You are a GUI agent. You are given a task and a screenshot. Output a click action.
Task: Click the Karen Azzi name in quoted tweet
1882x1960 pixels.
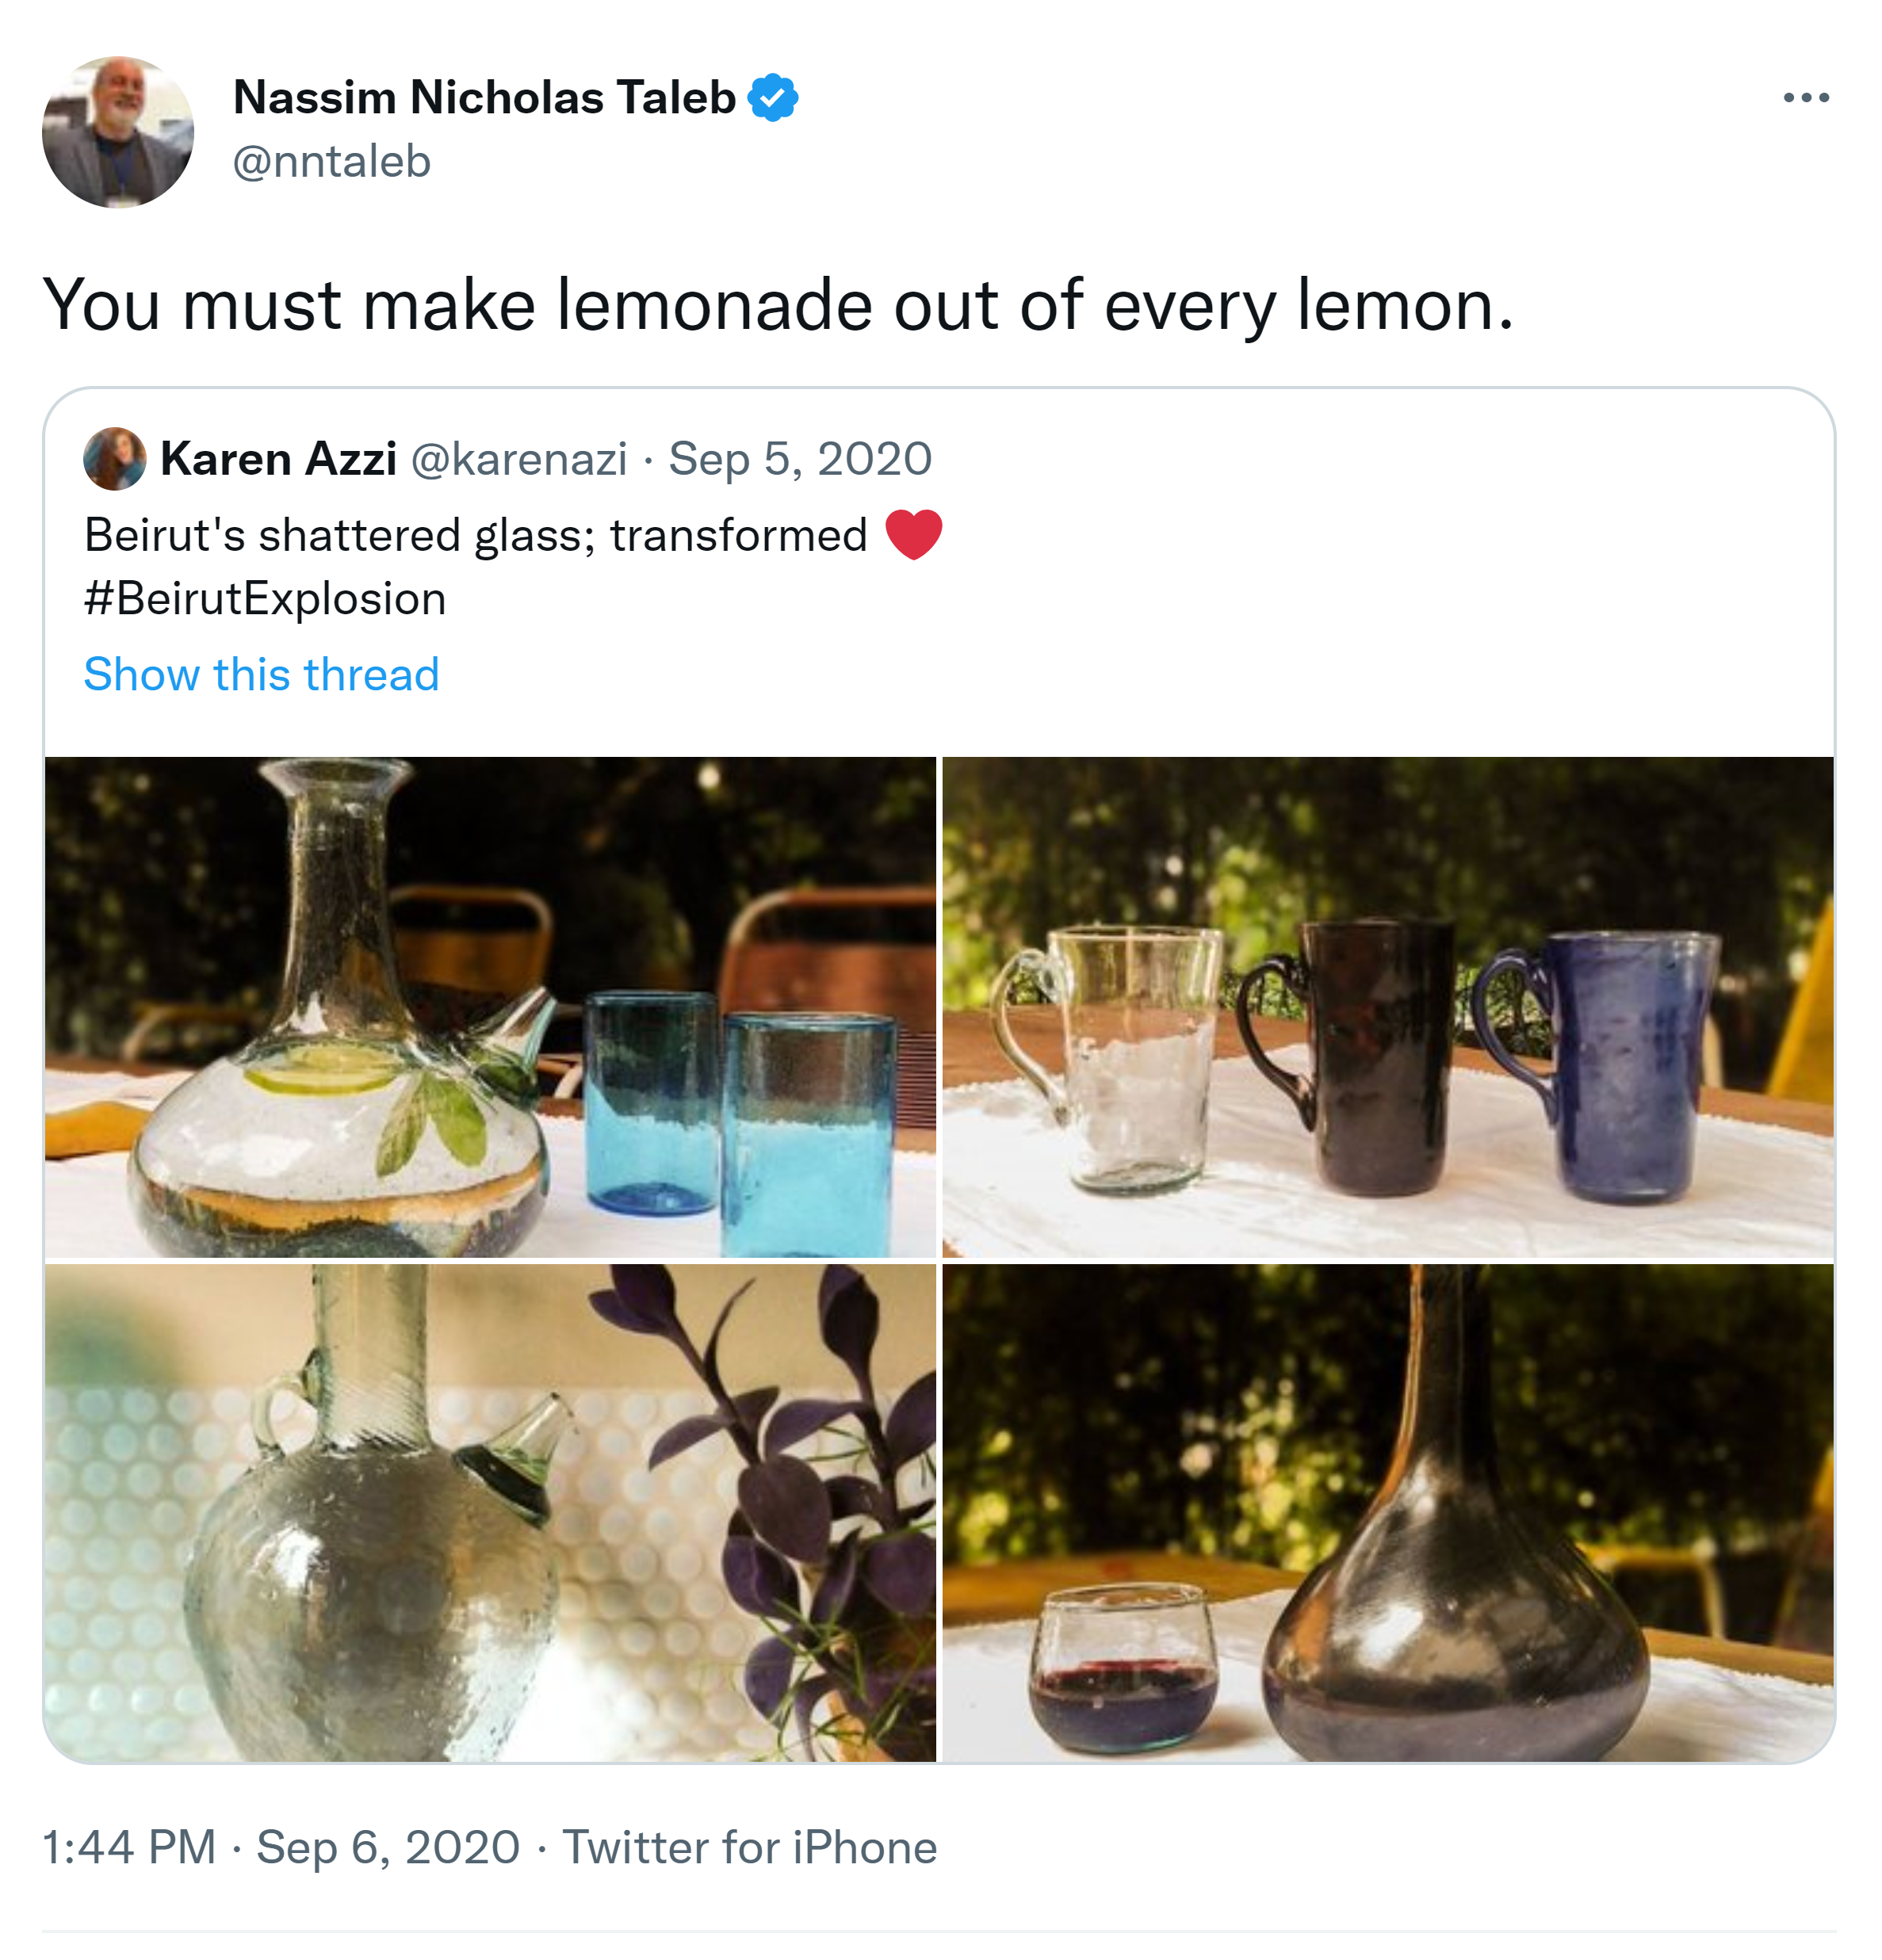coord(278,459)
